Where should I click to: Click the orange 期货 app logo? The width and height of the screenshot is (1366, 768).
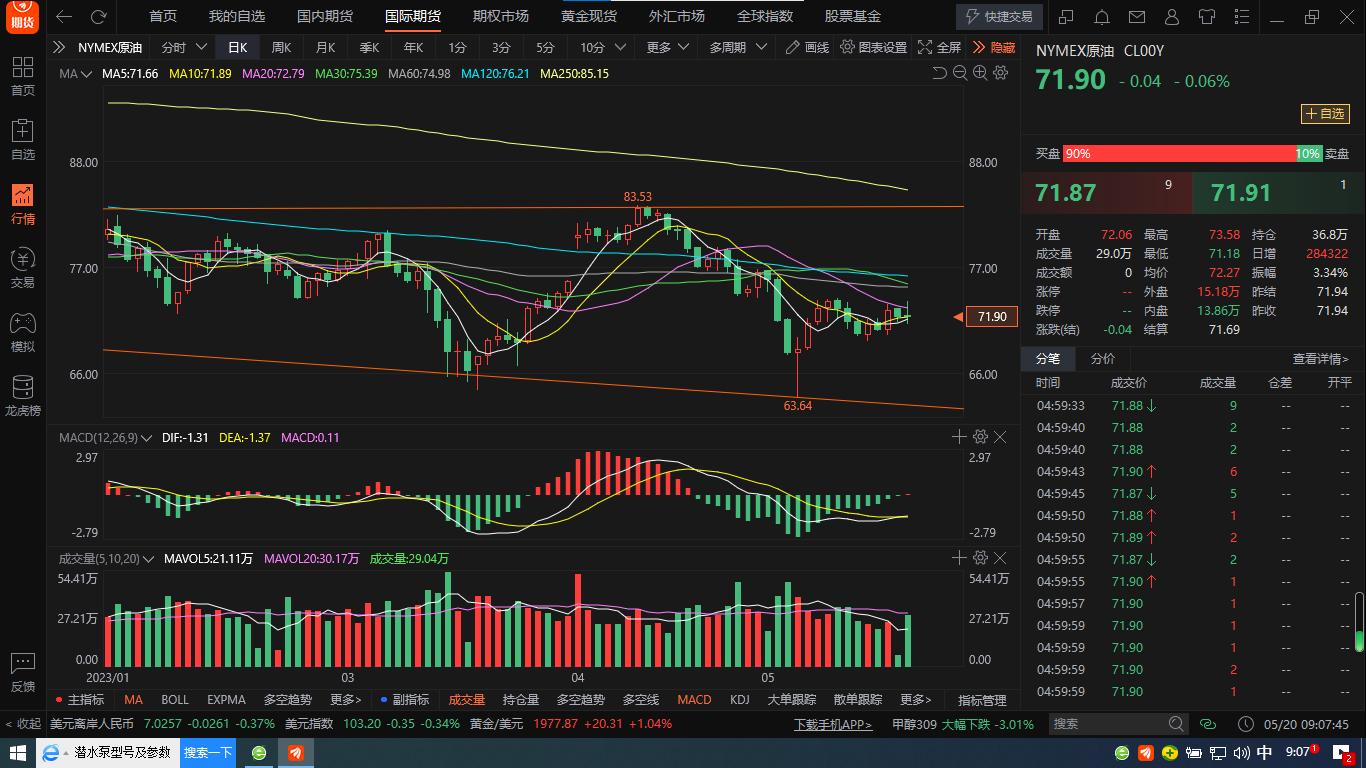[23, 17]
